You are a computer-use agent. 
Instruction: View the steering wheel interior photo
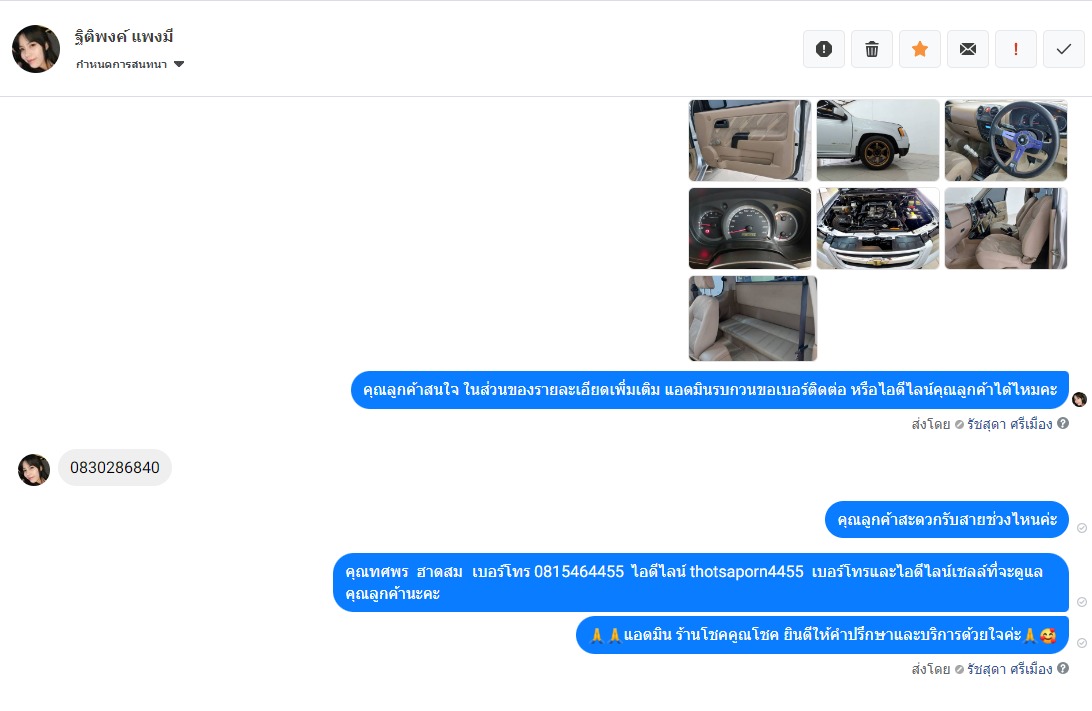click(1006, 140)
